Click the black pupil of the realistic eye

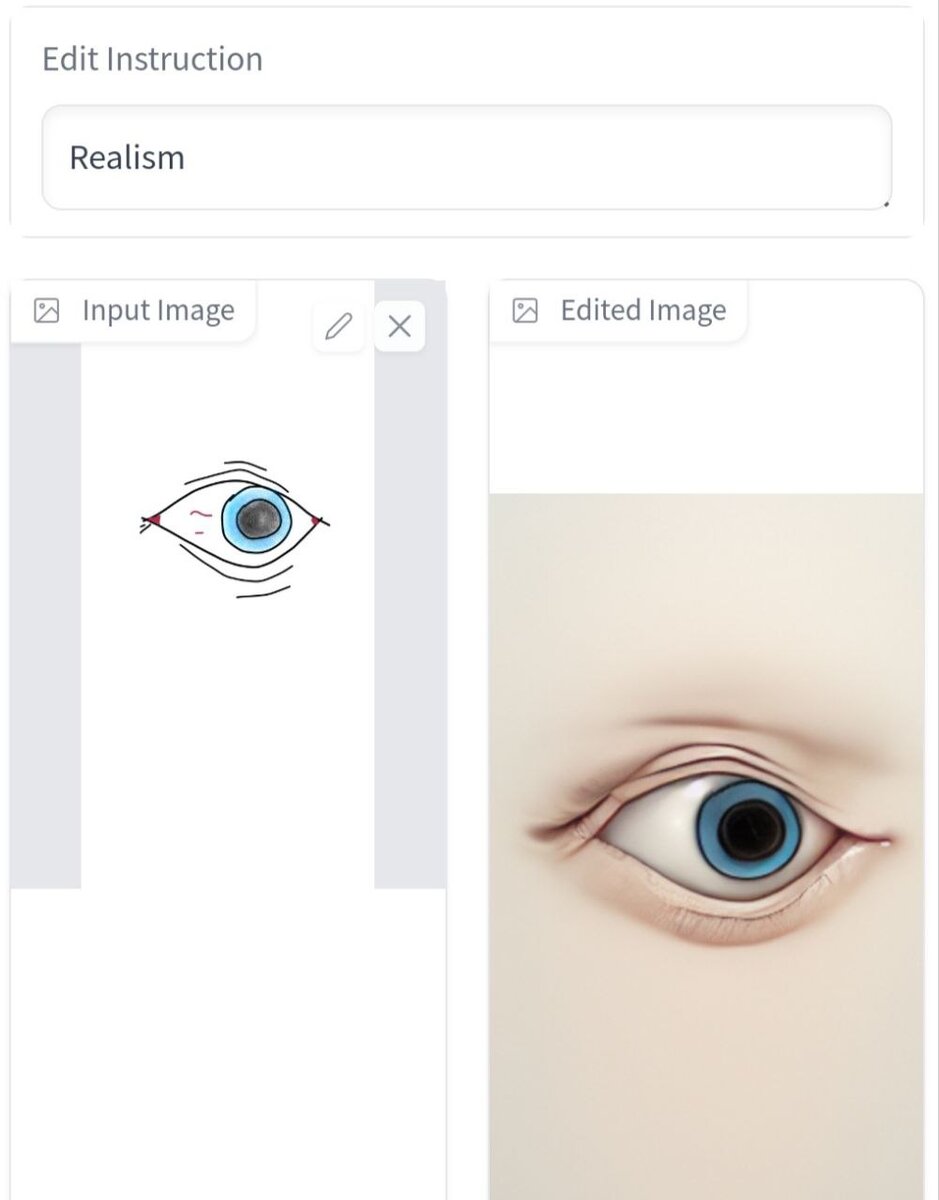click(x=753, y=830)
